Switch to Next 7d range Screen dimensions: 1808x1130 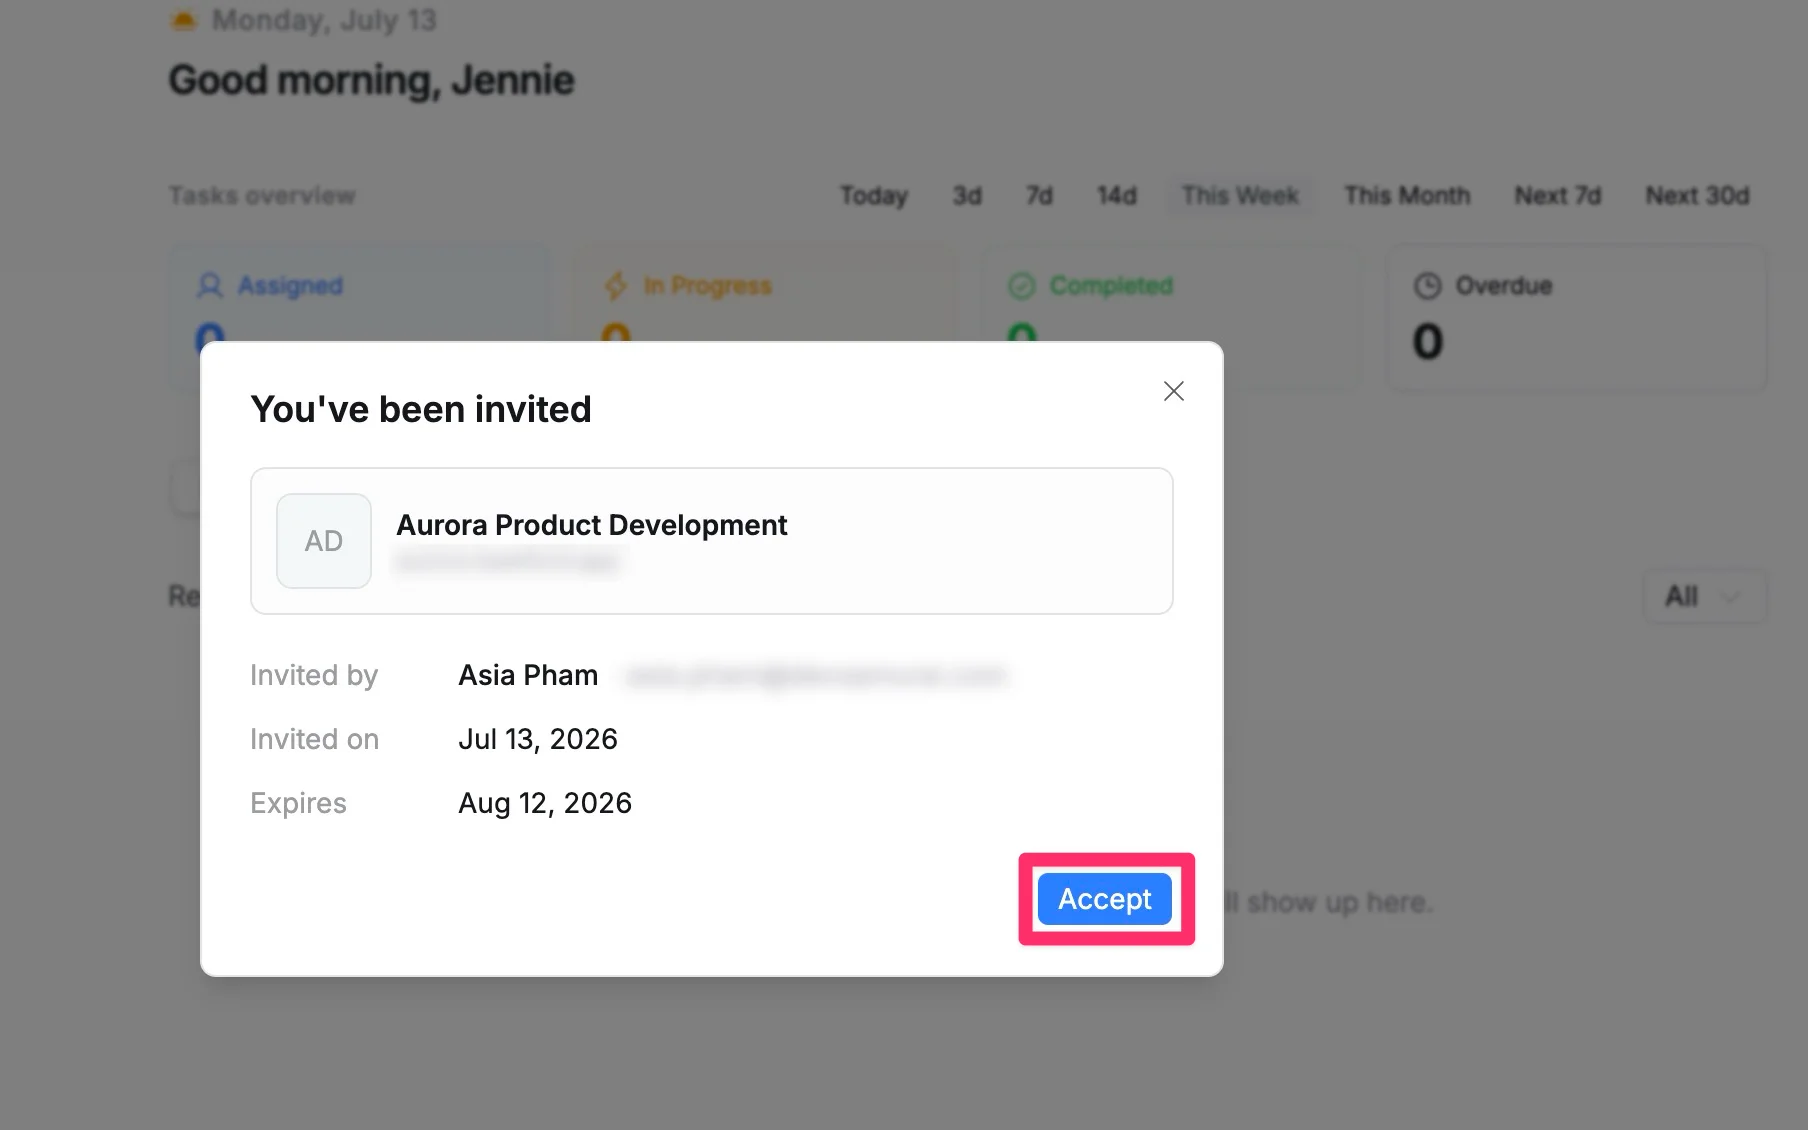pos(1558,195)
